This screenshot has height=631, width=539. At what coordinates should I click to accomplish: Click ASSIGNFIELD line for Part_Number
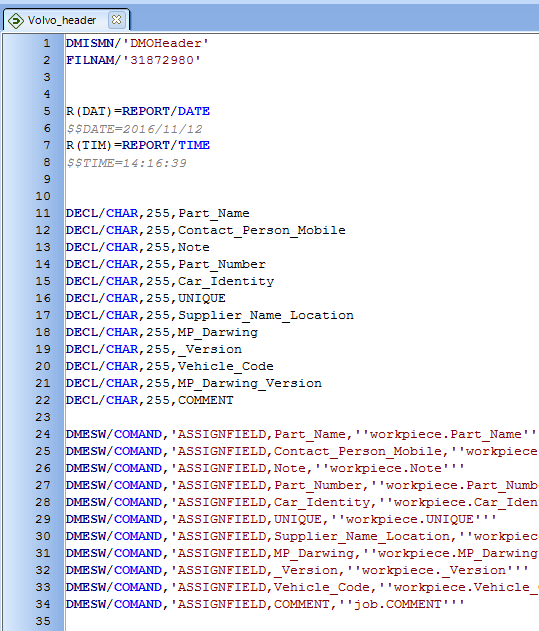pyautogui.click(x=302, y=485)
